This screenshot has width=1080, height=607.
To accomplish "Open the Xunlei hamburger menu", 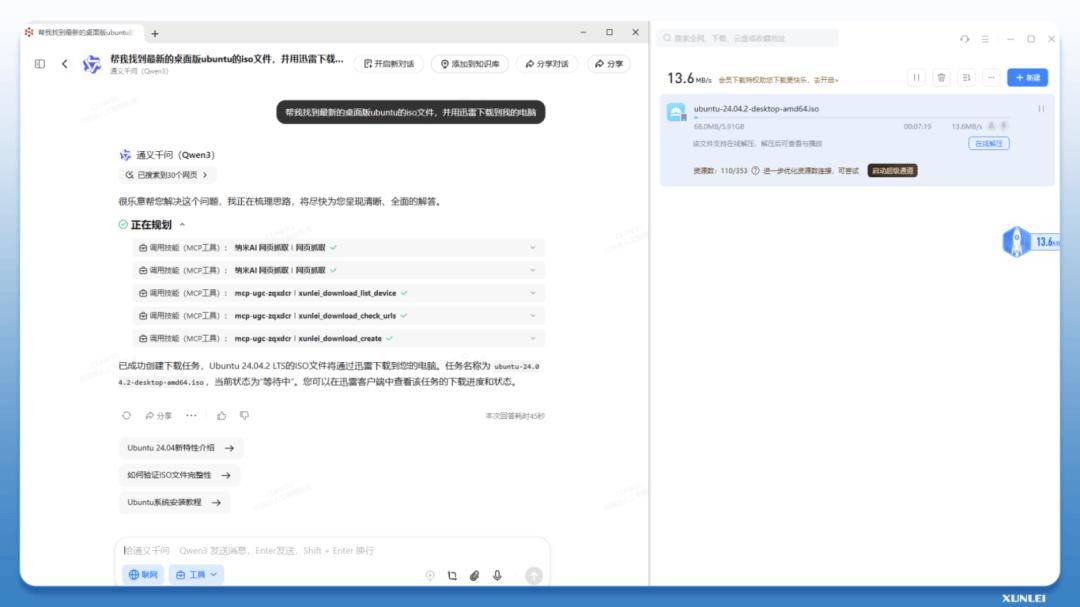I will coord(985,39).
